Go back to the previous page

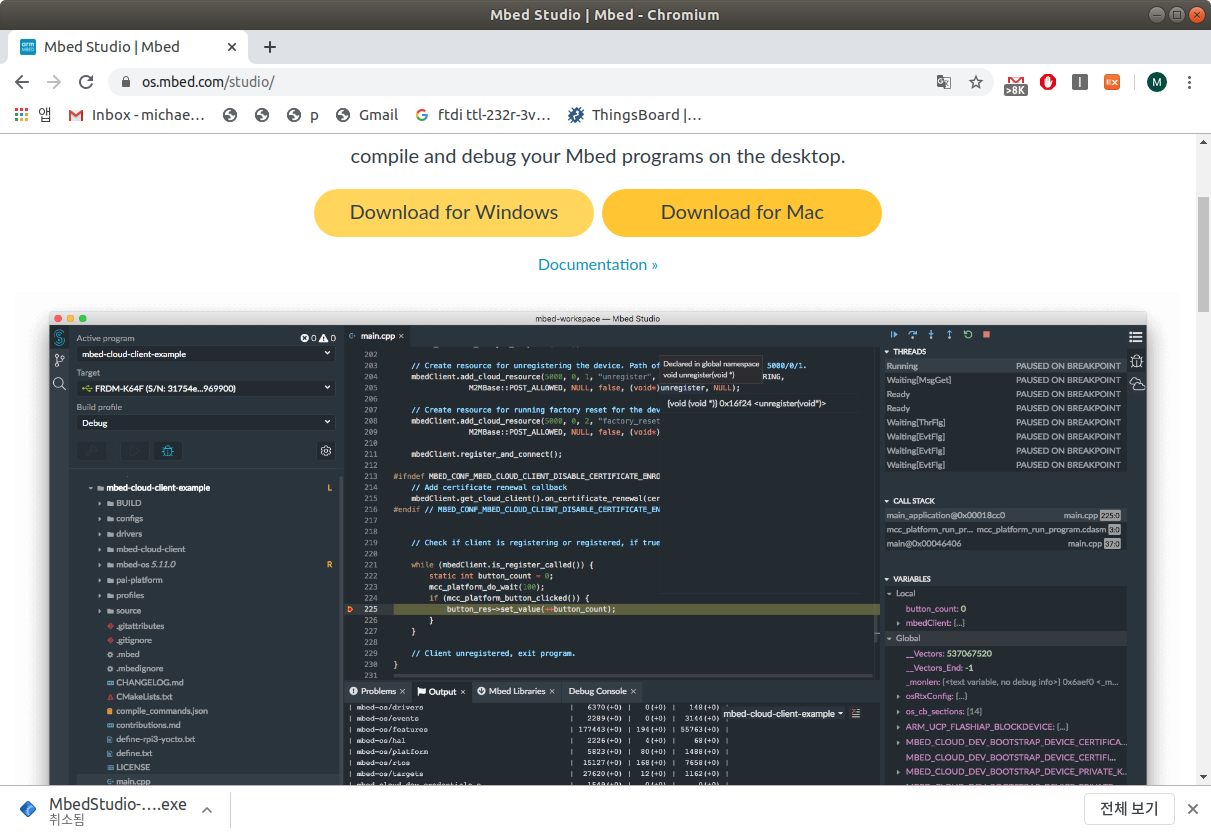[22, 82]
